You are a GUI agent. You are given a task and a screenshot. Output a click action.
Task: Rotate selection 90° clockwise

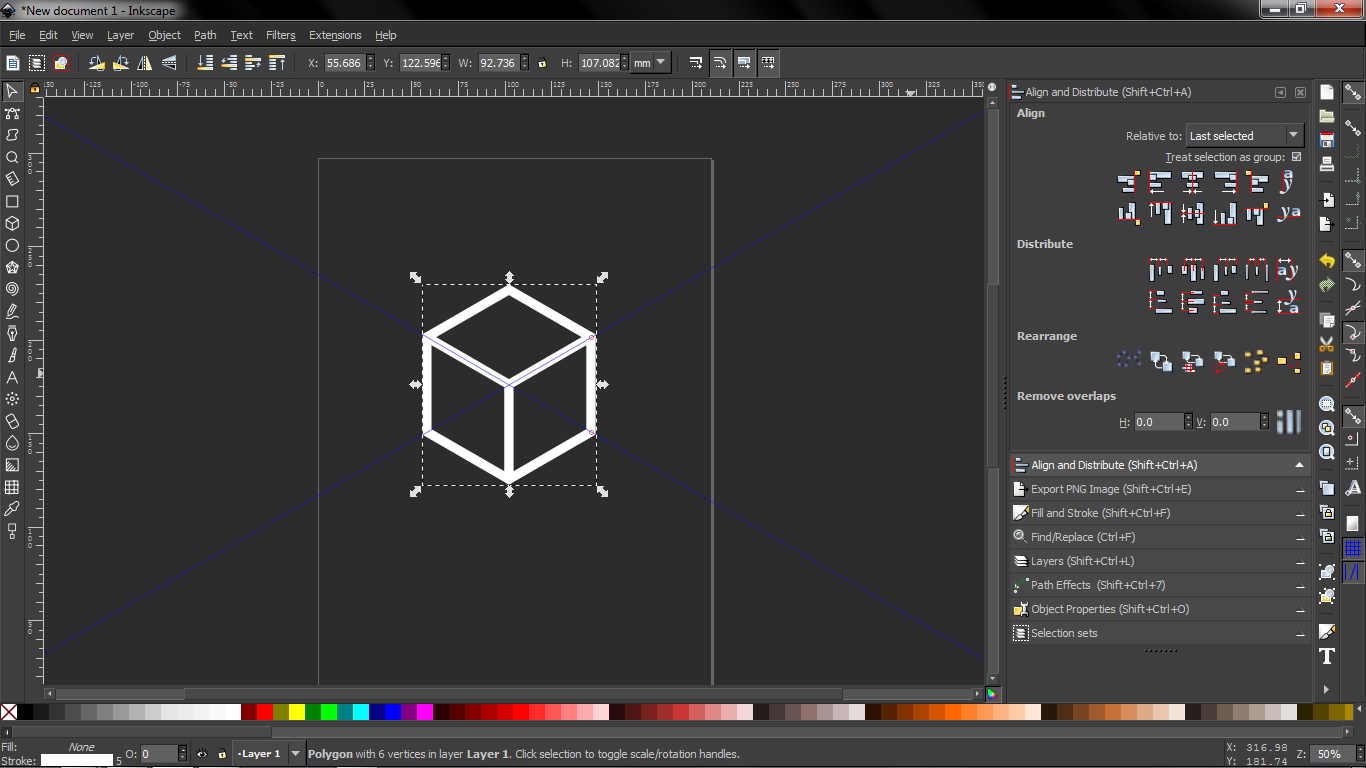120,62
